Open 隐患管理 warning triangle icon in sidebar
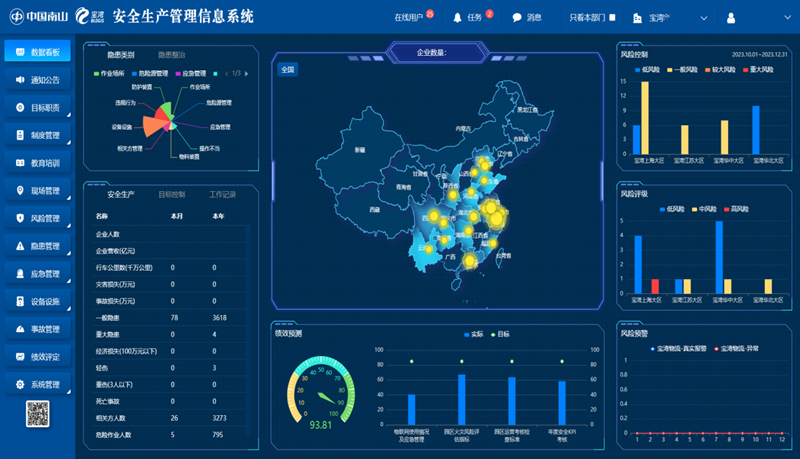Screen dimensions: 800x459 click(20, 246)
